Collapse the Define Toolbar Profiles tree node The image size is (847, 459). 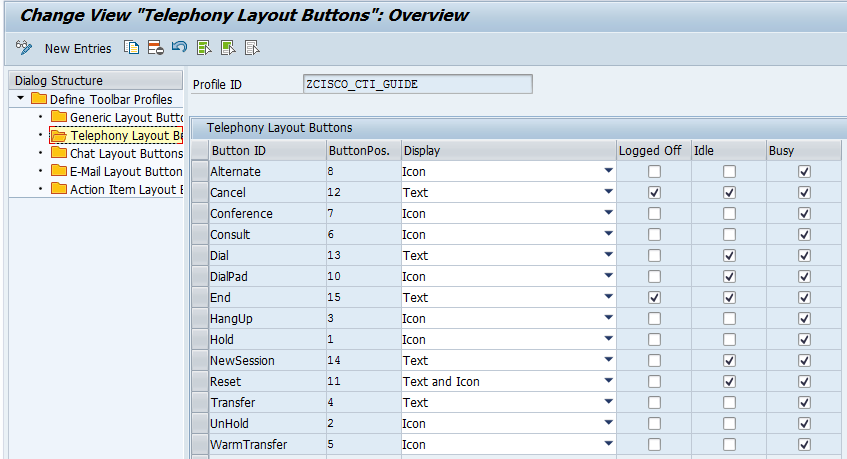coord(20,99)
